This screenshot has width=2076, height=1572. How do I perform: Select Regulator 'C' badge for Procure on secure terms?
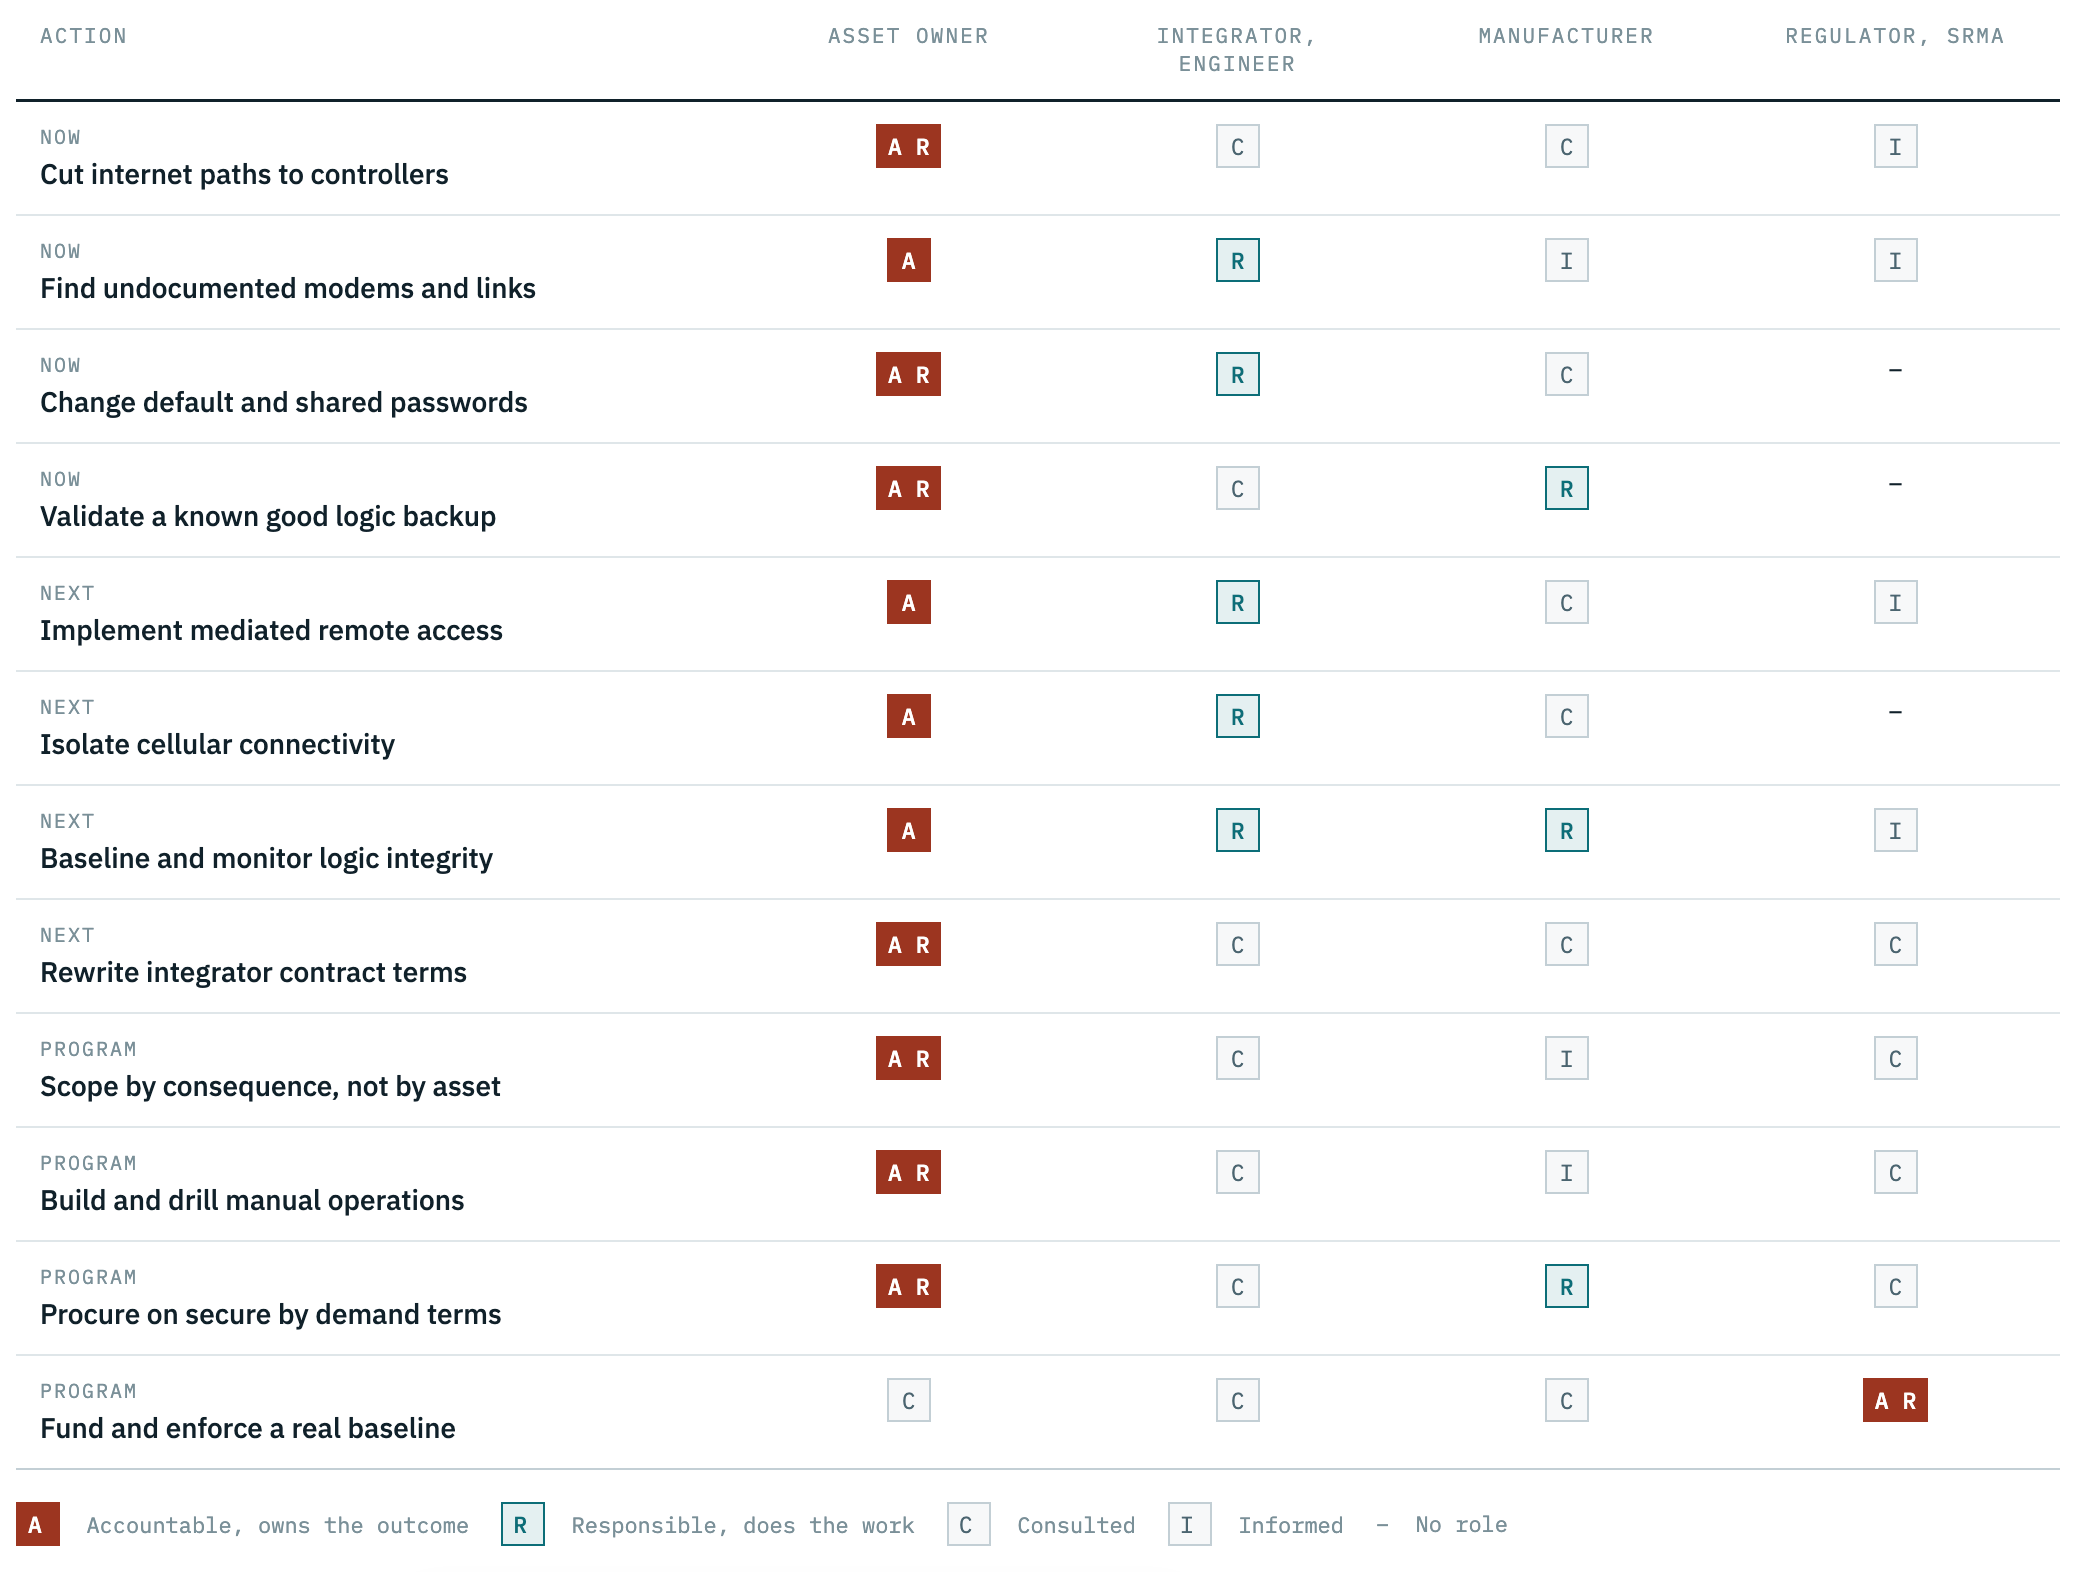pos(1895,1286)
